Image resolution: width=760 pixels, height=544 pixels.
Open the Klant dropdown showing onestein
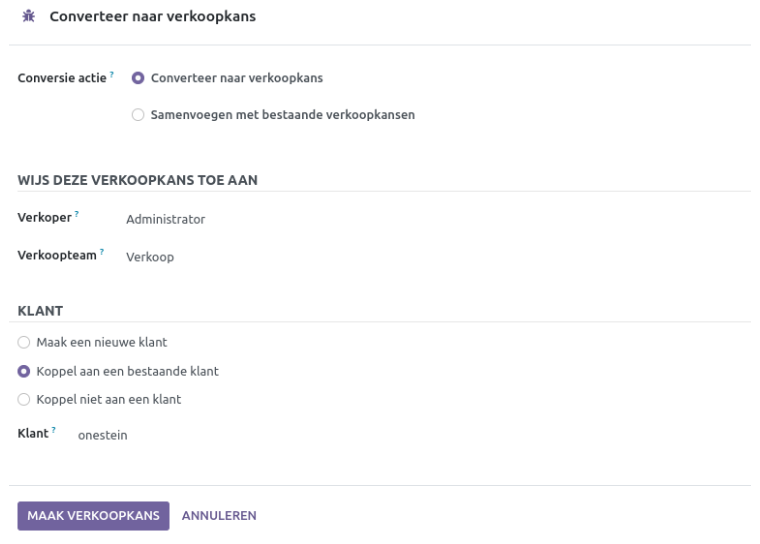tap(103, 435)
